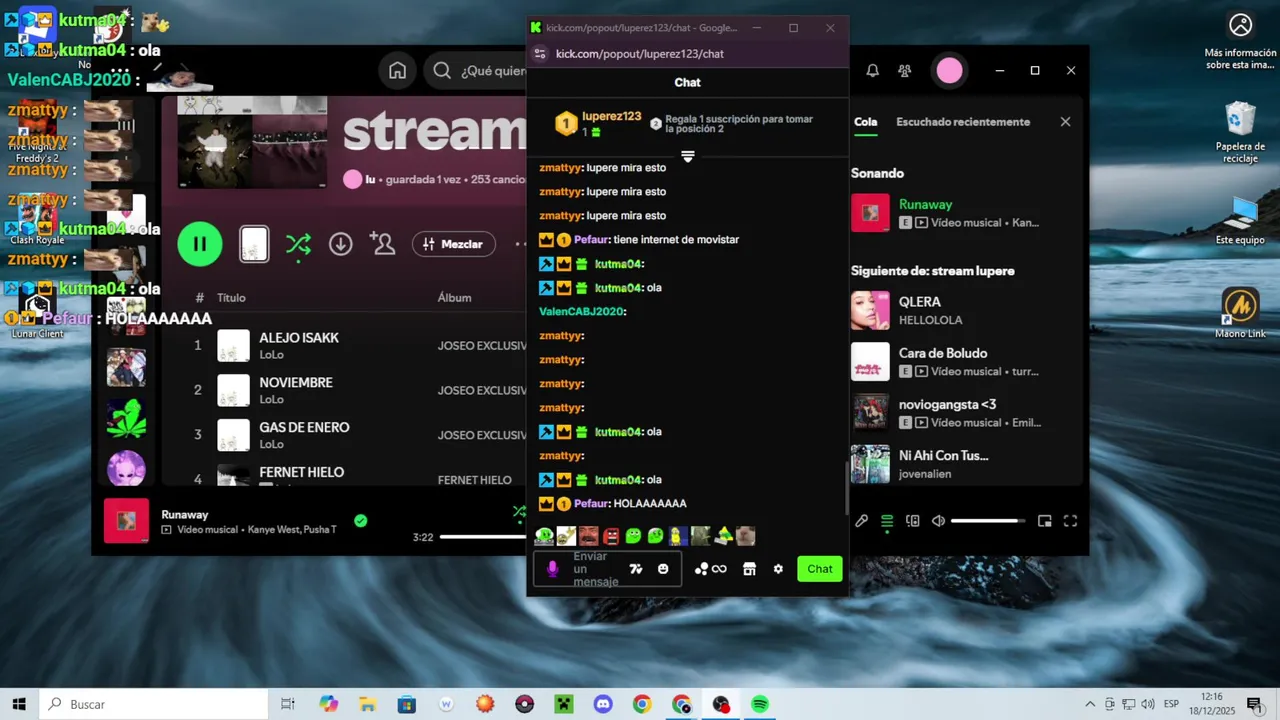Image resolution: width=1280 pixels, height=720 pixels.
Task: Click the download playlist icon
Action: [340, 244]
